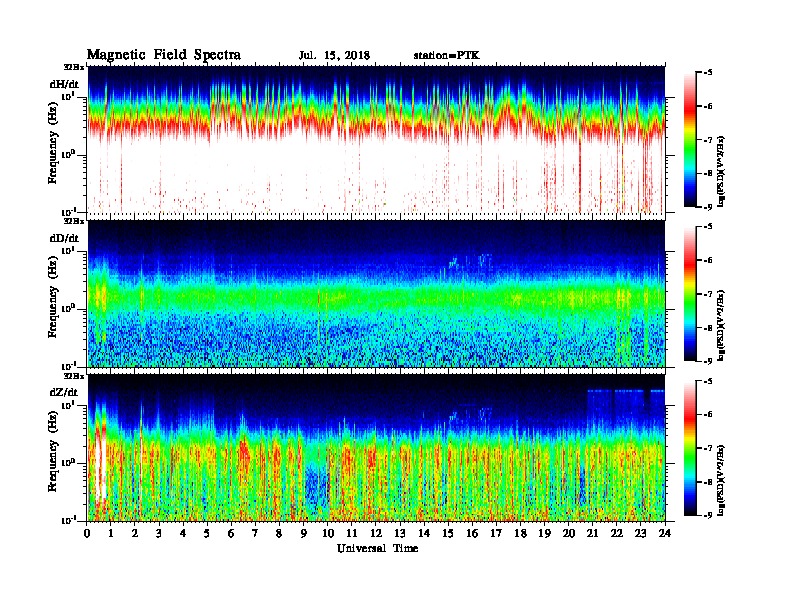Click the 10^1 frequency tick of the dZ/dt panel
Image resolution: width=792 pixels, height=612 pixels.
(x=68, y=404)
